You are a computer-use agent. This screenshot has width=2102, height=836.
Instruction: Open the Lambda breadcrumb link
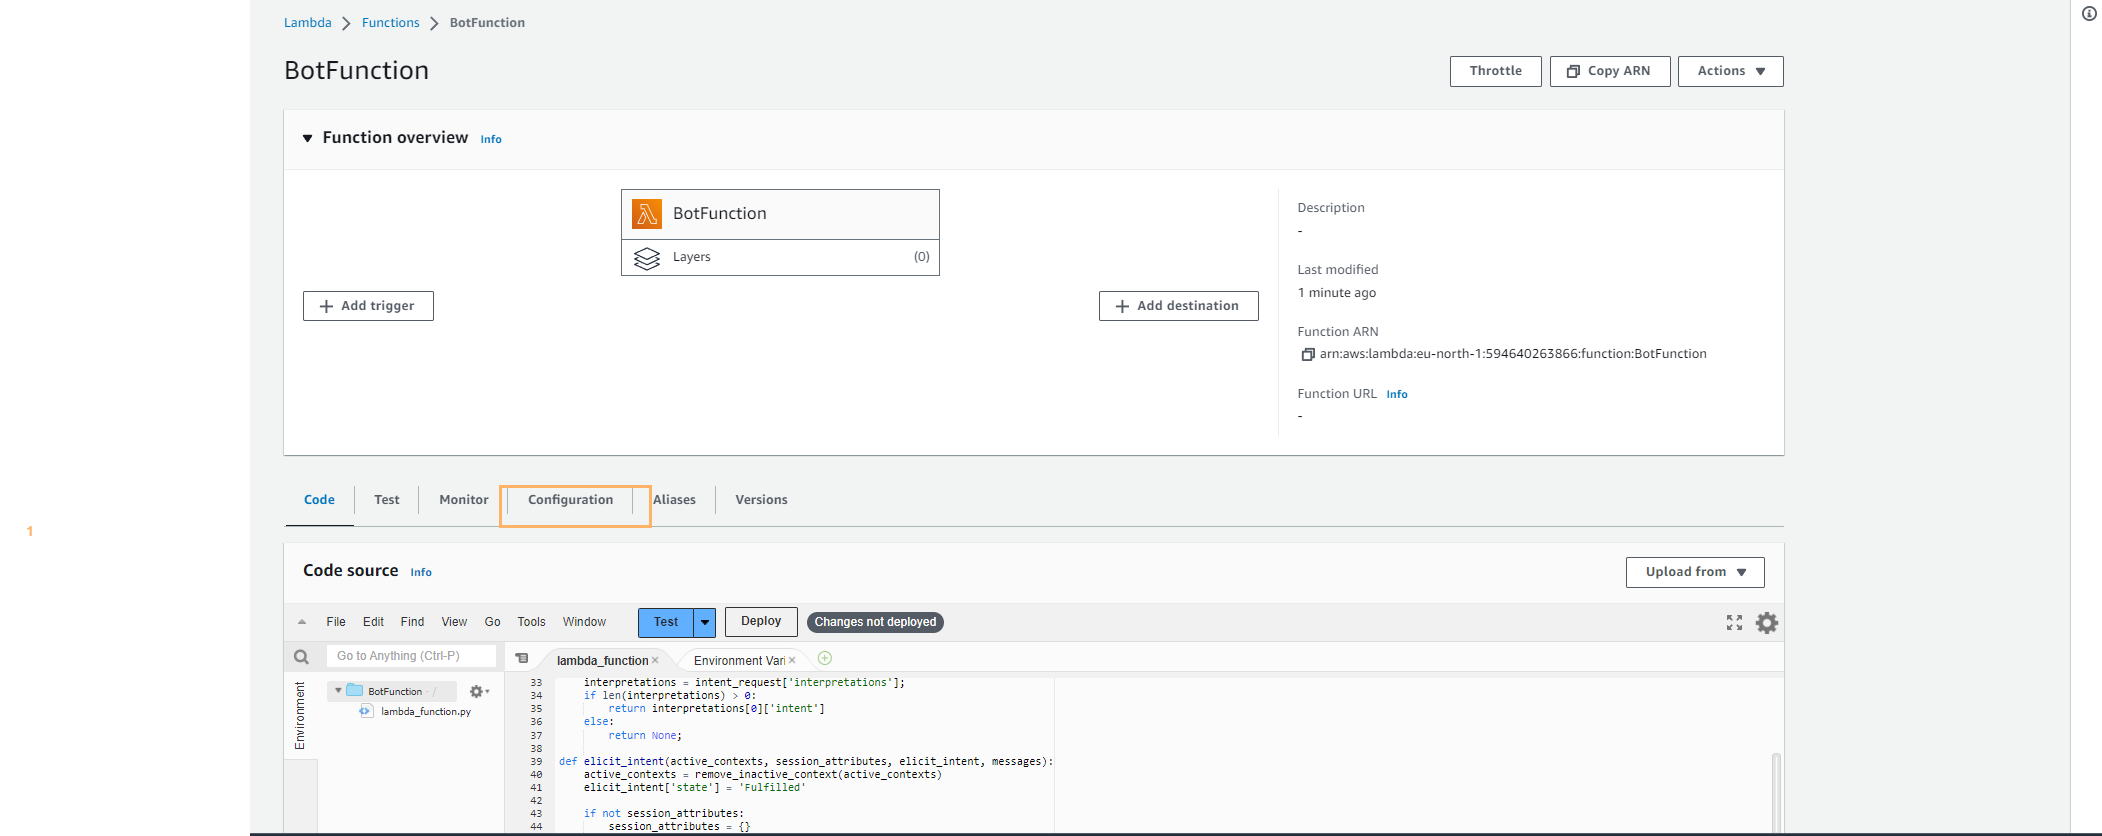(x=307, y=23)
